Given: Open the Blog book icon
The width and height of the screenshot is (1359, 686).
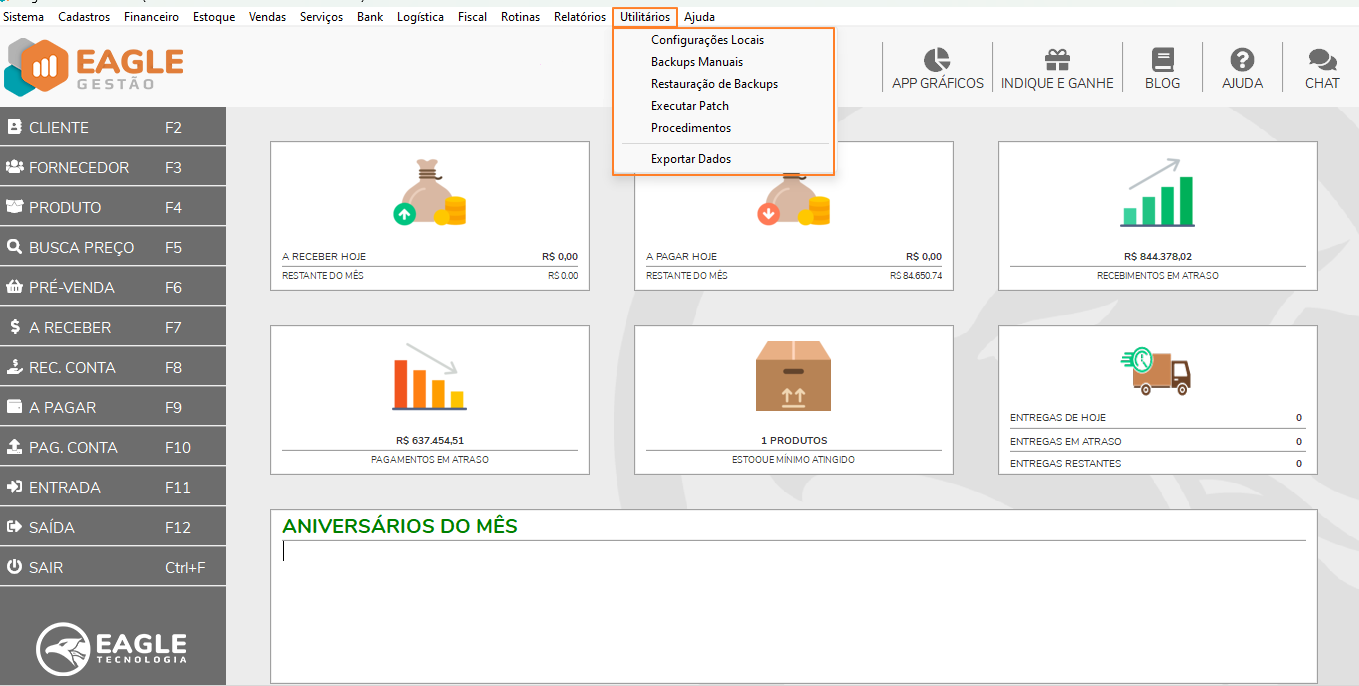Looking at the screenshot, I should 1162,60.
